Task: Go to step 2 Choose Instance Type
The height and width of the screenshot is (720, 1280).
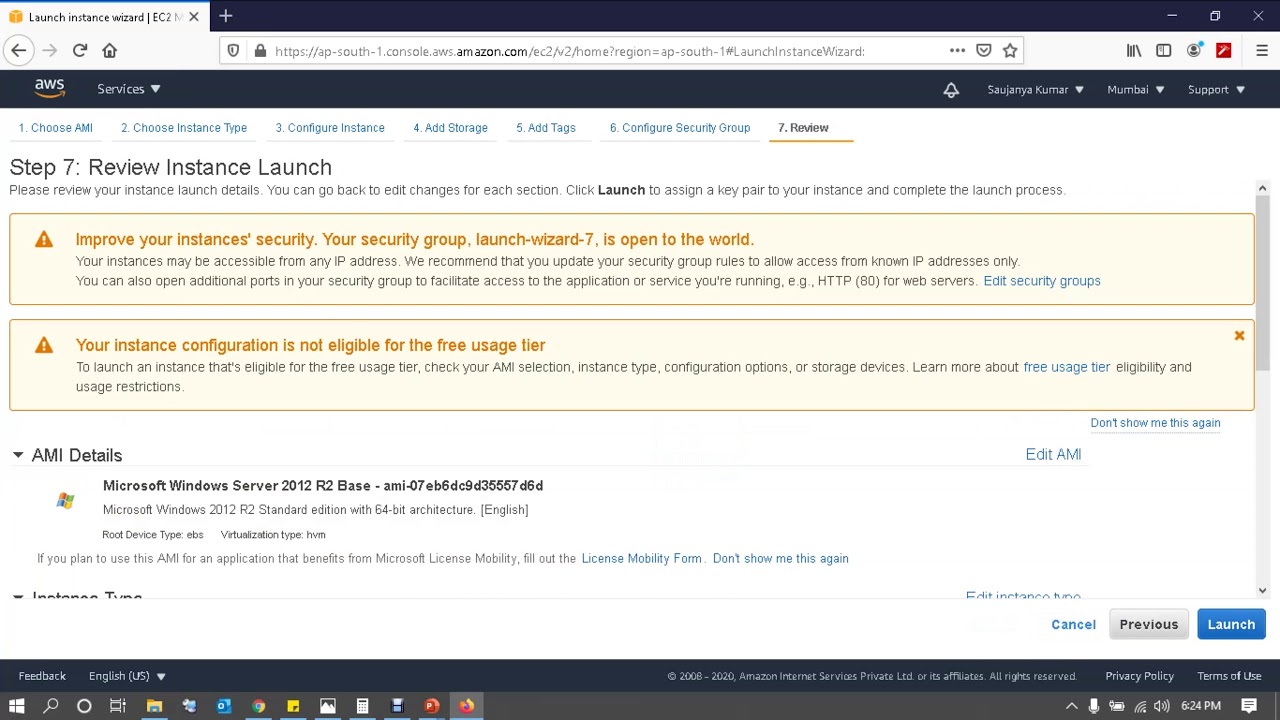Action: (x=184, y=128)
